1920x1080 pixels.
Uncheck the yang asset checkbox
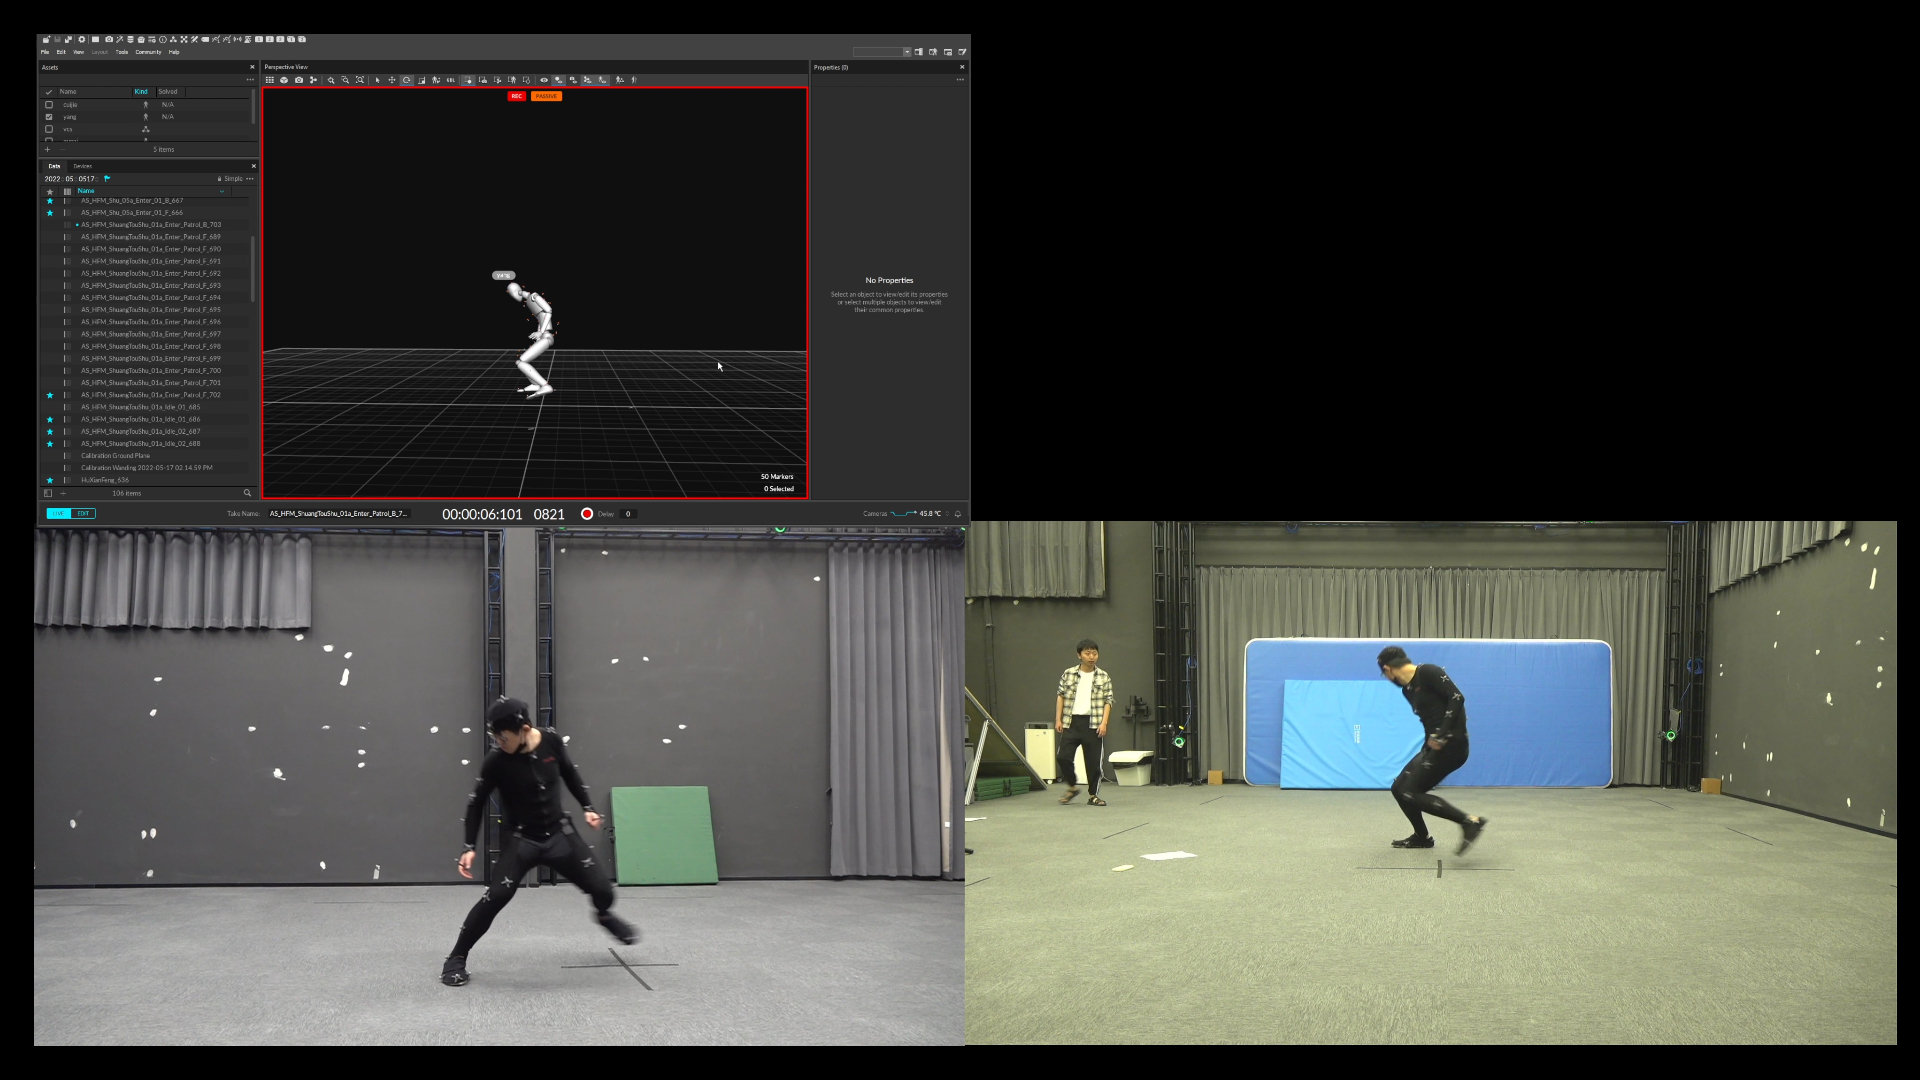pyautogui.click(x=49, y=117)
